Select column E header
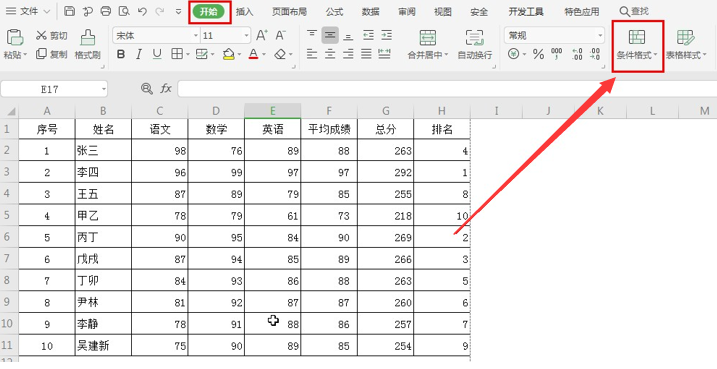Screen dimensions: 717x369 [273, 111]
